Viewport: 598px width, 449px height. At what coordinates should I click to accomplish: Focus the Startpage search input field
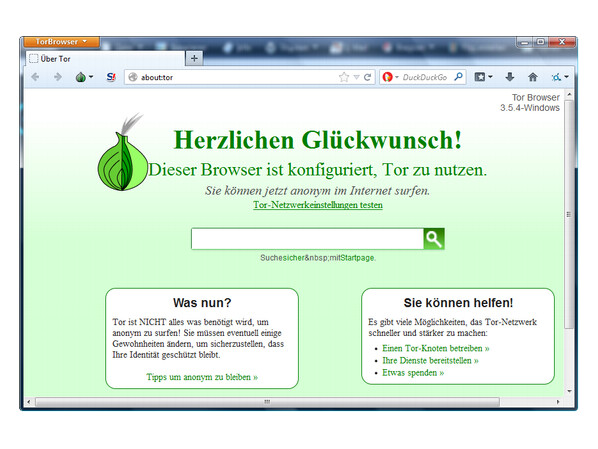pyautogui.click(x=307, y=239)
